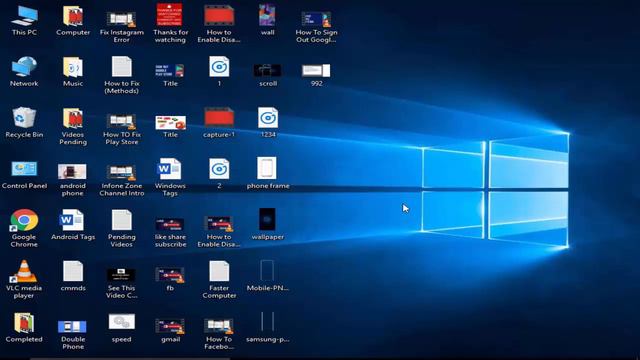
Task: Select the phone frame image file
Action: 268,173
